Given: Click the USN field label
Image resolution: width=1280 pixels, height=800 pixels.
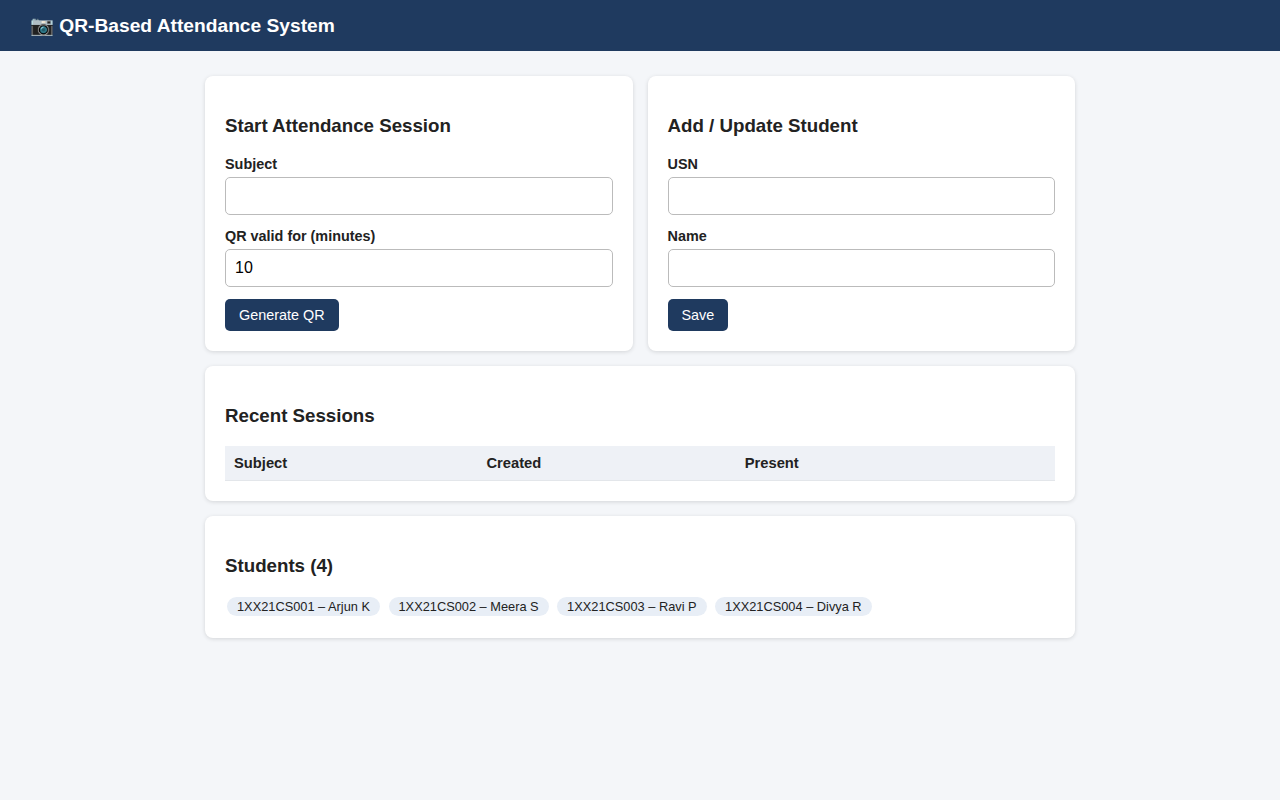Looking at the screenshot, I should (683, 164).
